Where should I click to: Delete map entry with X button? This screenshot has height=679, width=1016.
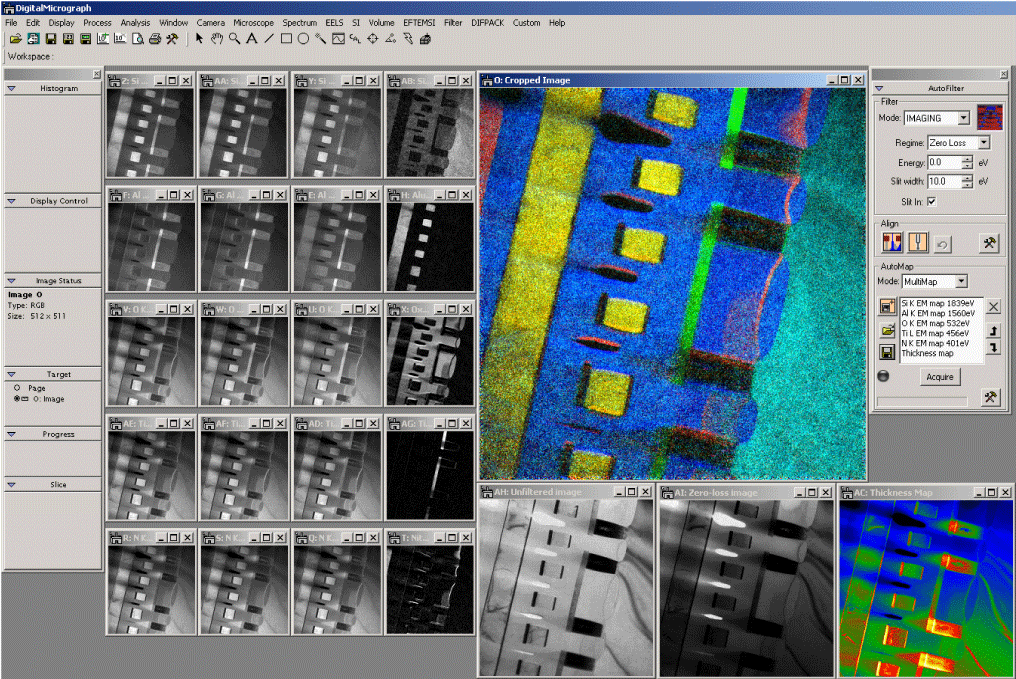tap(993, 307)
